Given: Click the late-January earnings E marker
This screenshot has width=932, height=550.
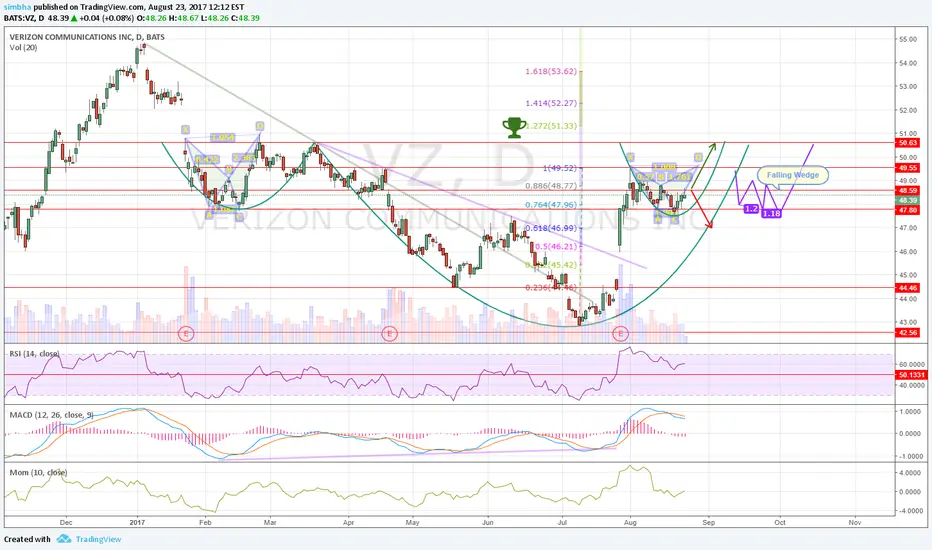Looking at the screenshot, I should (x=186, y=334).
